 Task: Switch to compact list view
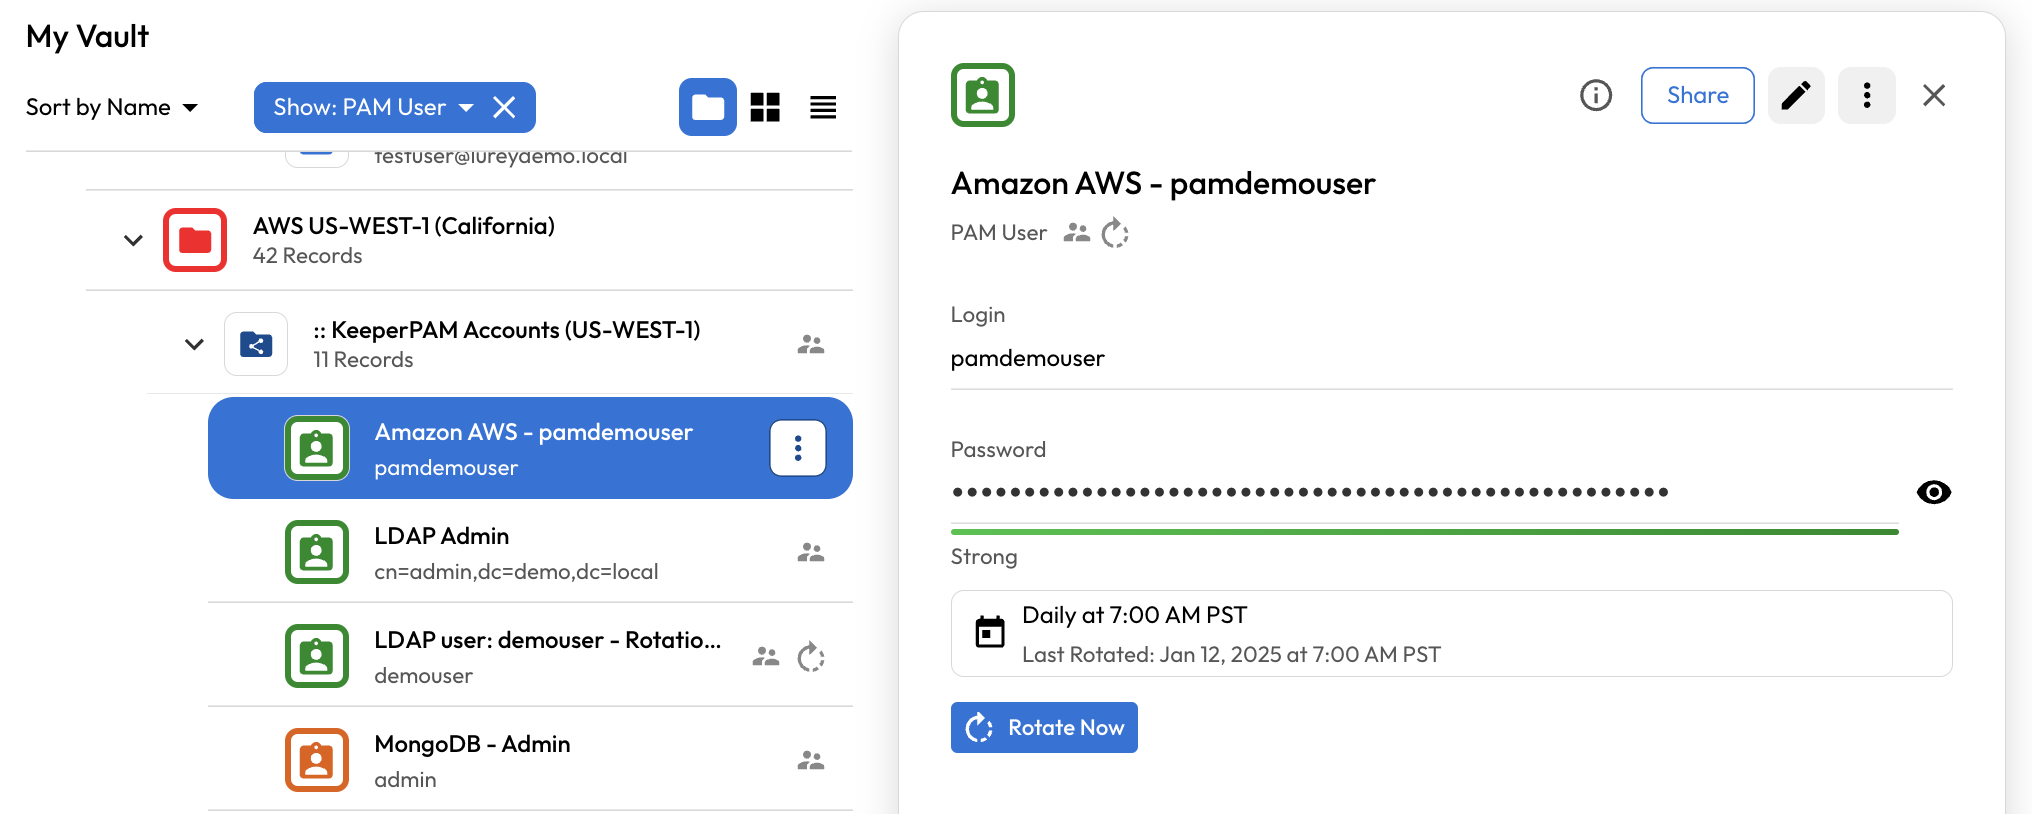[823, 107]
